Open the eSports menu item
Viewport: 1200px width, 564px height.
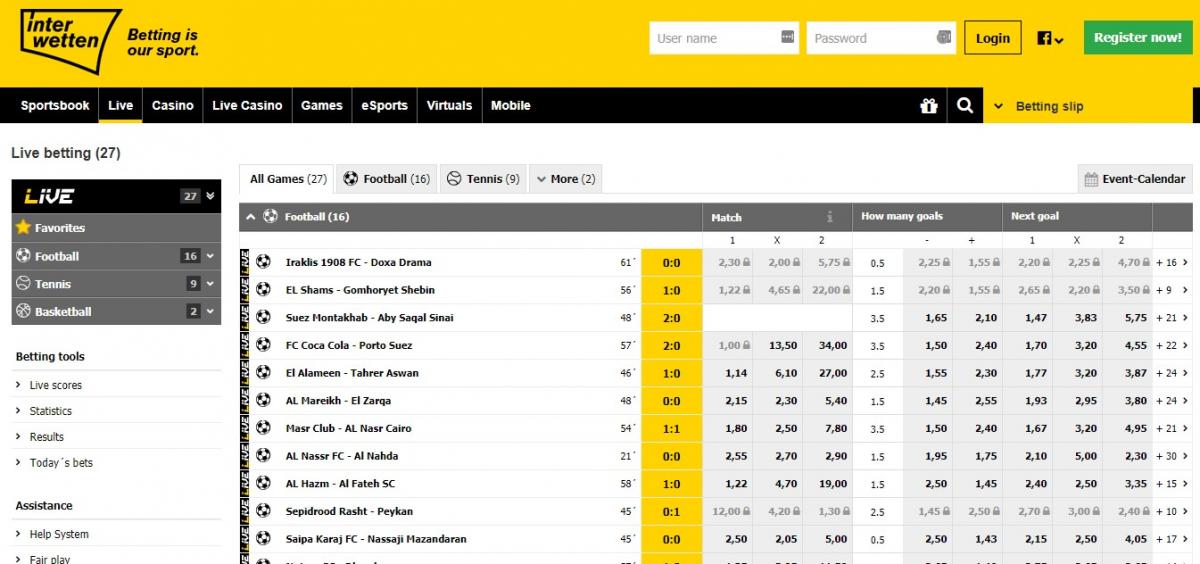click(385, 105)
